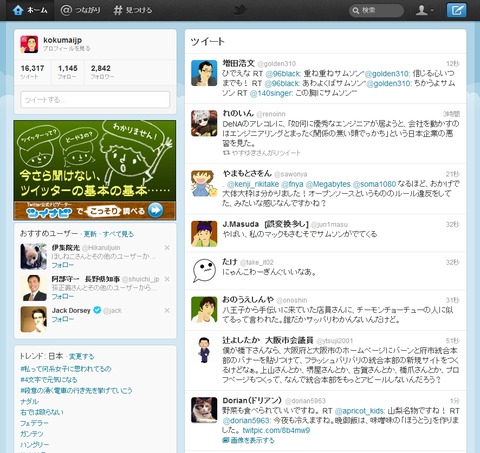The image size is (480, 453).
Task: Click into the search box in top bar
Action: 376,10
